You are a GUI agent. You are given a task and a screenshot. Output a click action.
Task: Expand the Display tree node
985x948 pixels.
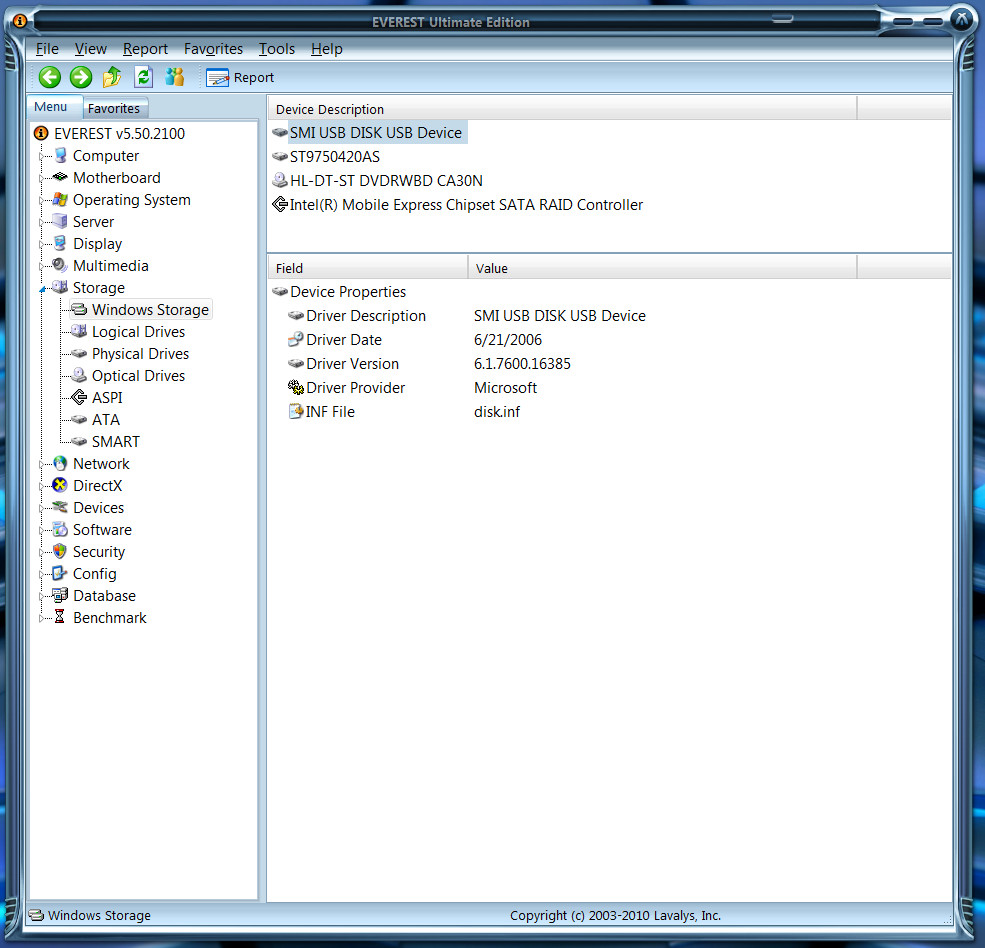(41, 244)
